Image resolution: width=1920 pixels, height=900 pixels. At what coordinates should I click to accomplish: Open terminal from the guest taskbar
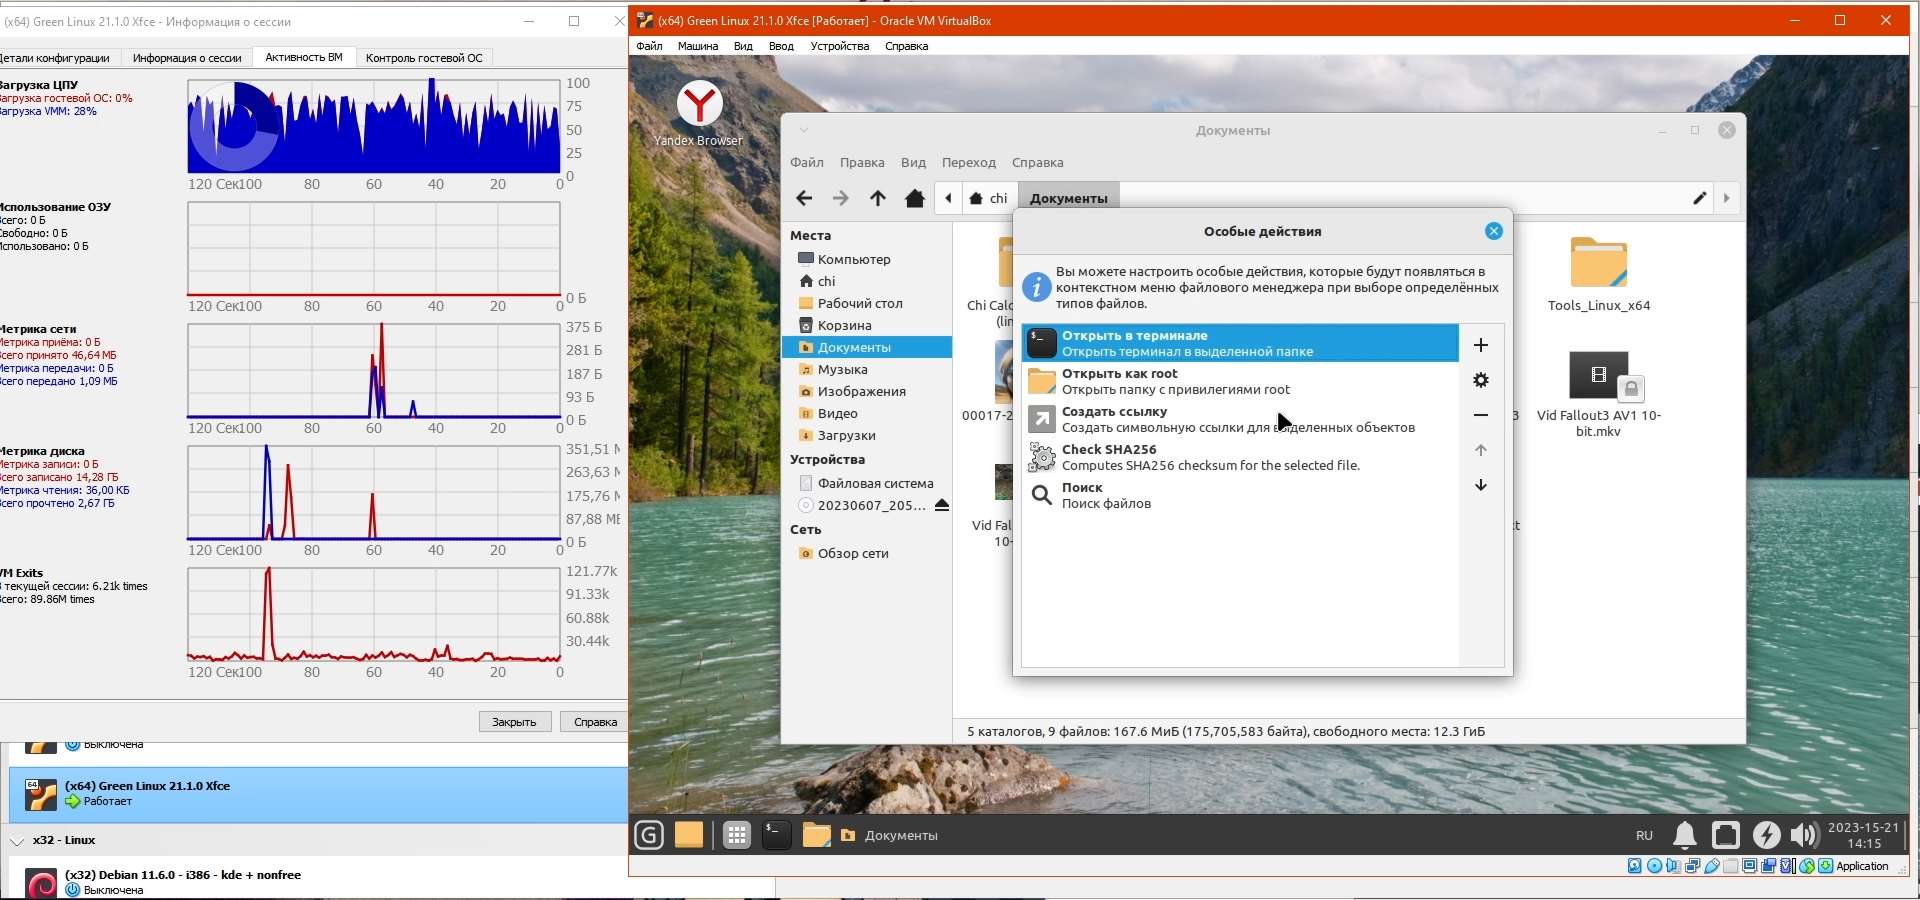(x=776, y=835)
